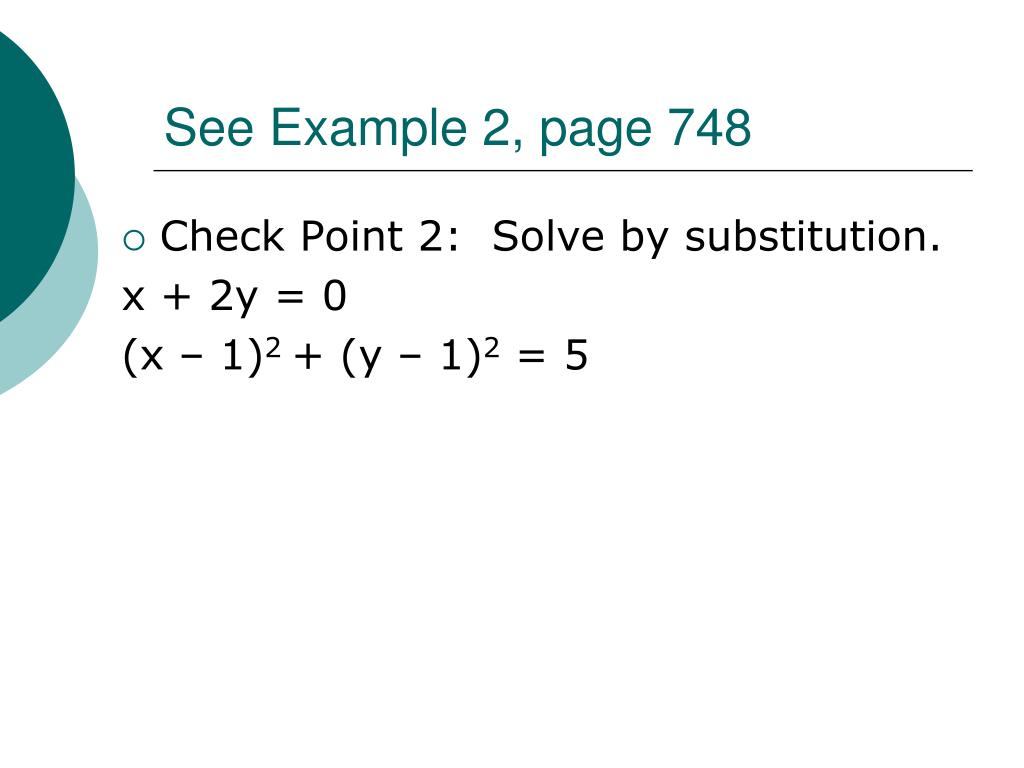Click the number 748 in the title

point(709,127)
